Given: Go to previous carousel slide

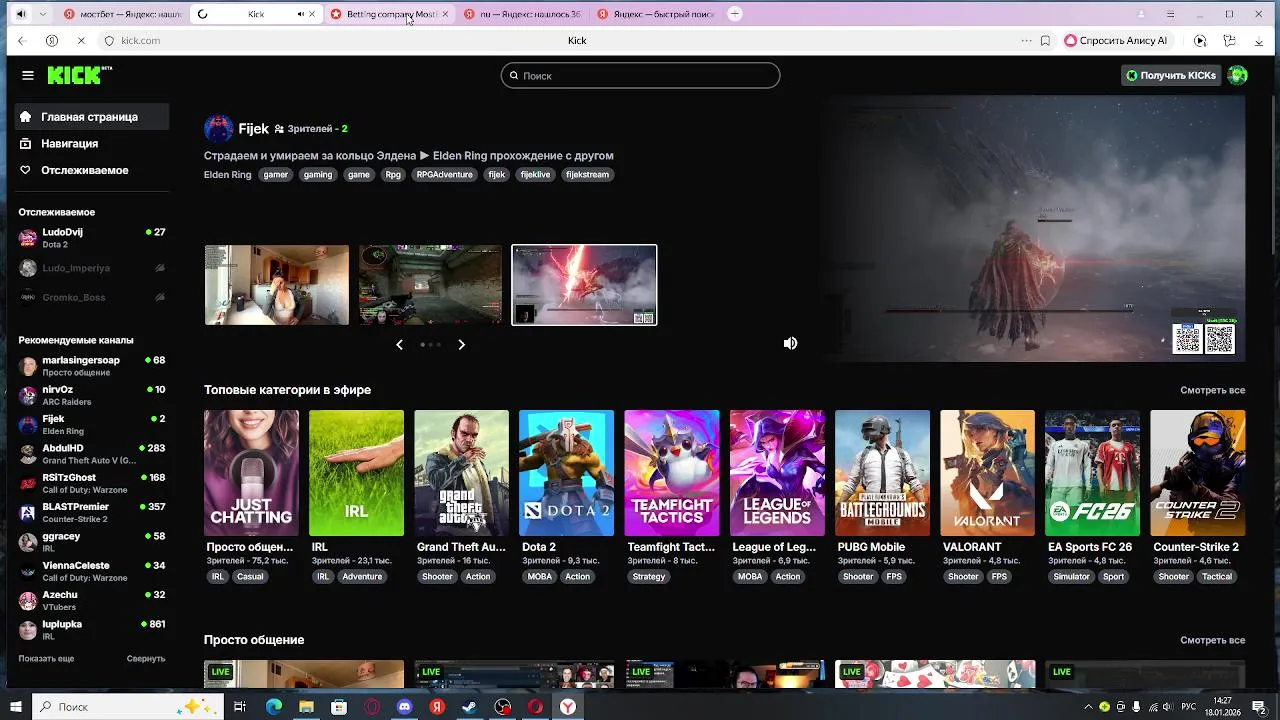Looking at the screenshot, I should pos(399,344).
